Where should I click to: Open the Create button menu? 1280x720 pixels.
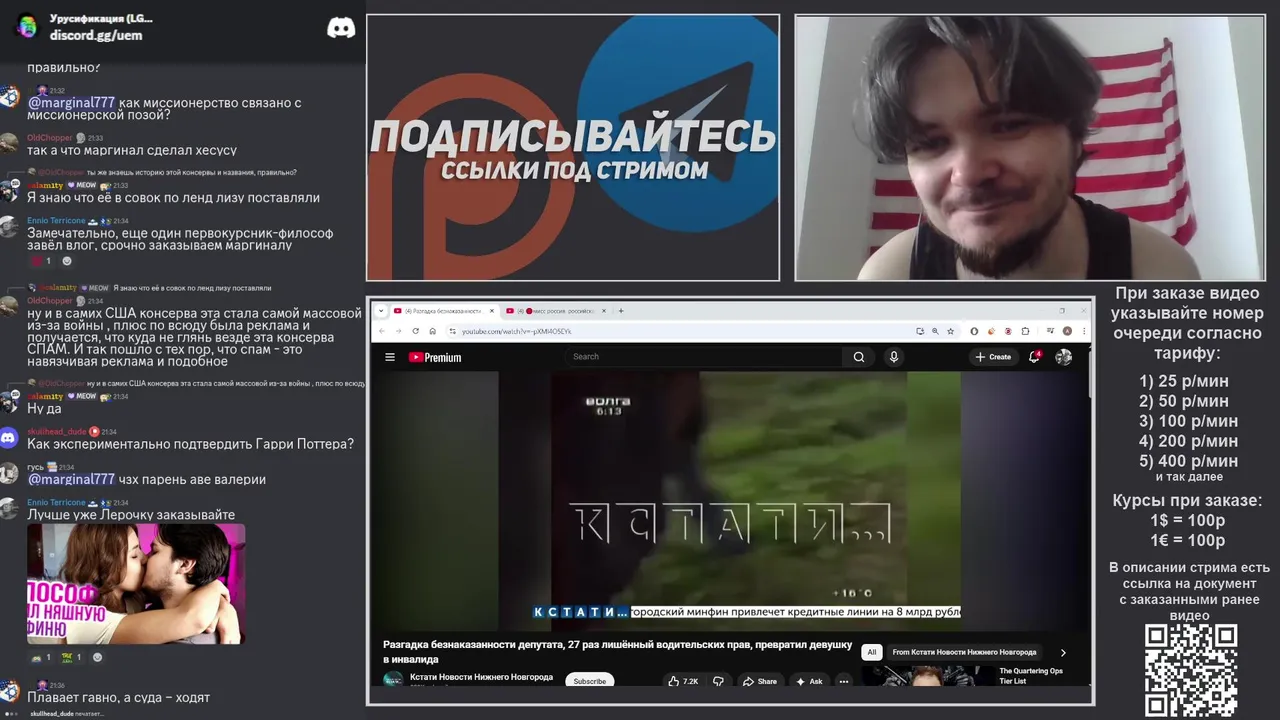(993, 357)
